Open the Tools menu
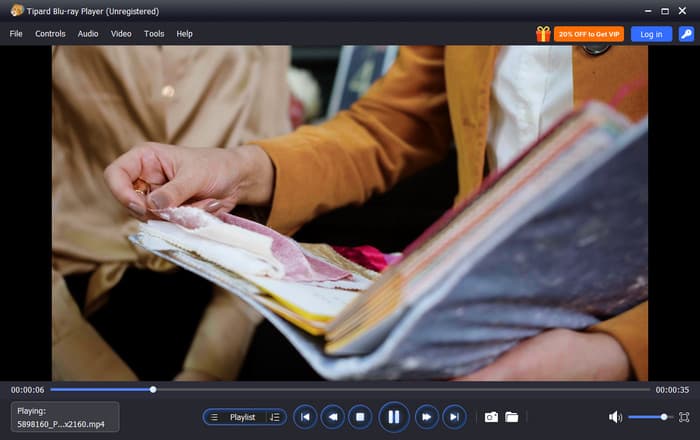 [154, 34]
